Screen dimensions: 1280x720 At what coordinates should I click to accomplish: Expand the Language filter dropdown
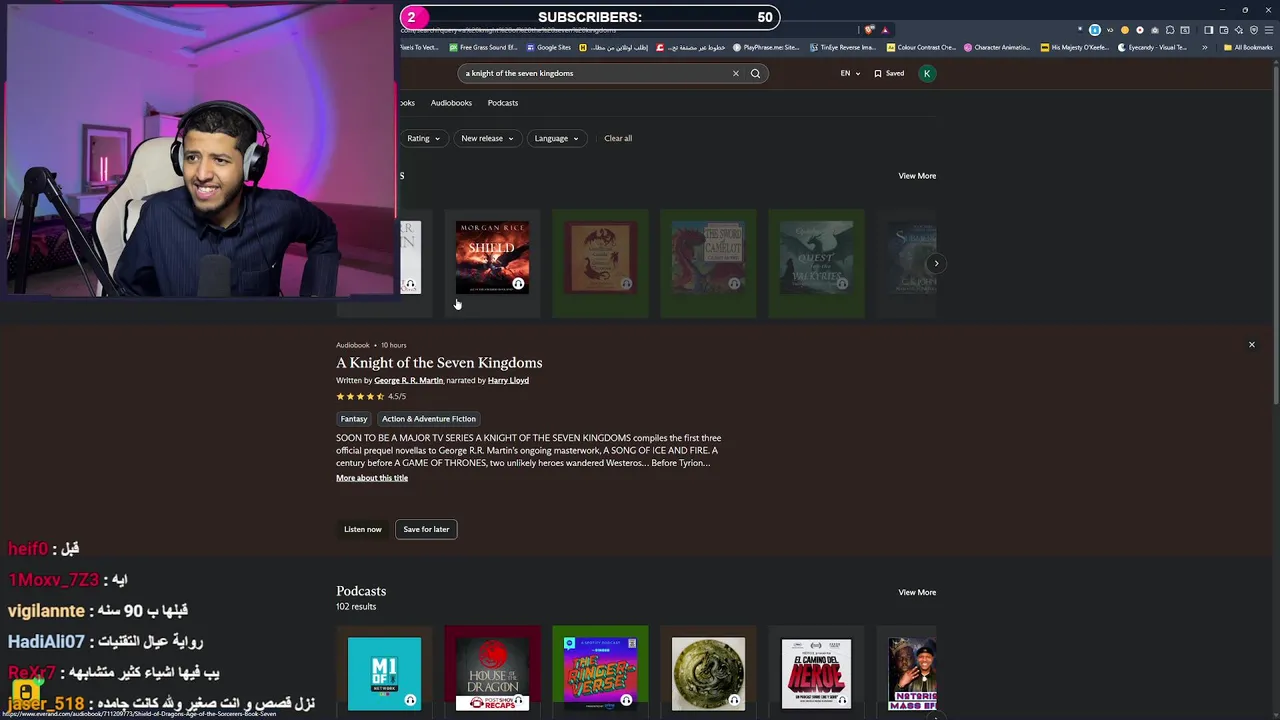click(556, 138)
